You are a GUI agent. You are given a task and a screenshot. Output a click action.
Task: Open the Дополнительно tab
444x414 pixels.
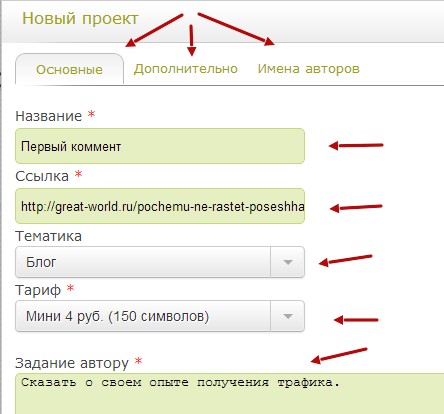click(186, 69)
